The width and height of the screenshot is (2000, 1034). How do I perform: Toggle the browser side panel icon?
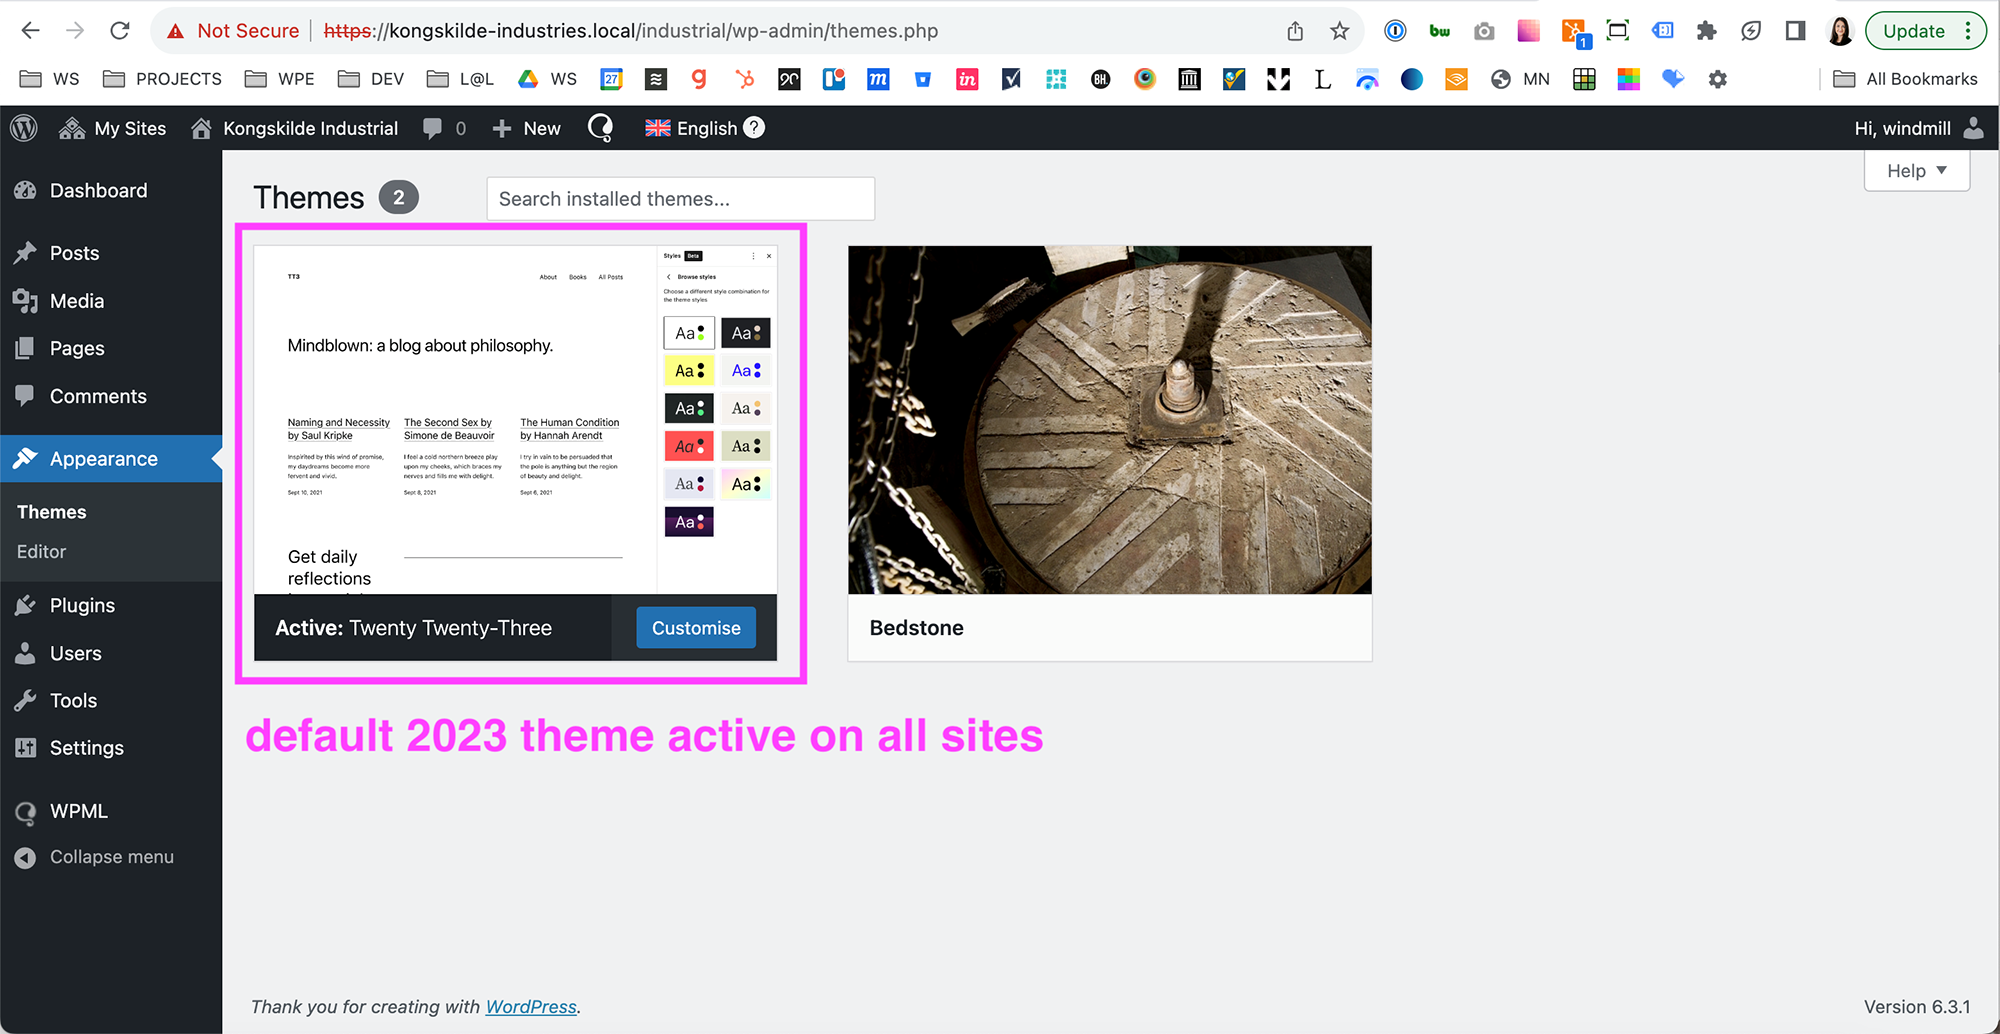tap(1795, 31)
